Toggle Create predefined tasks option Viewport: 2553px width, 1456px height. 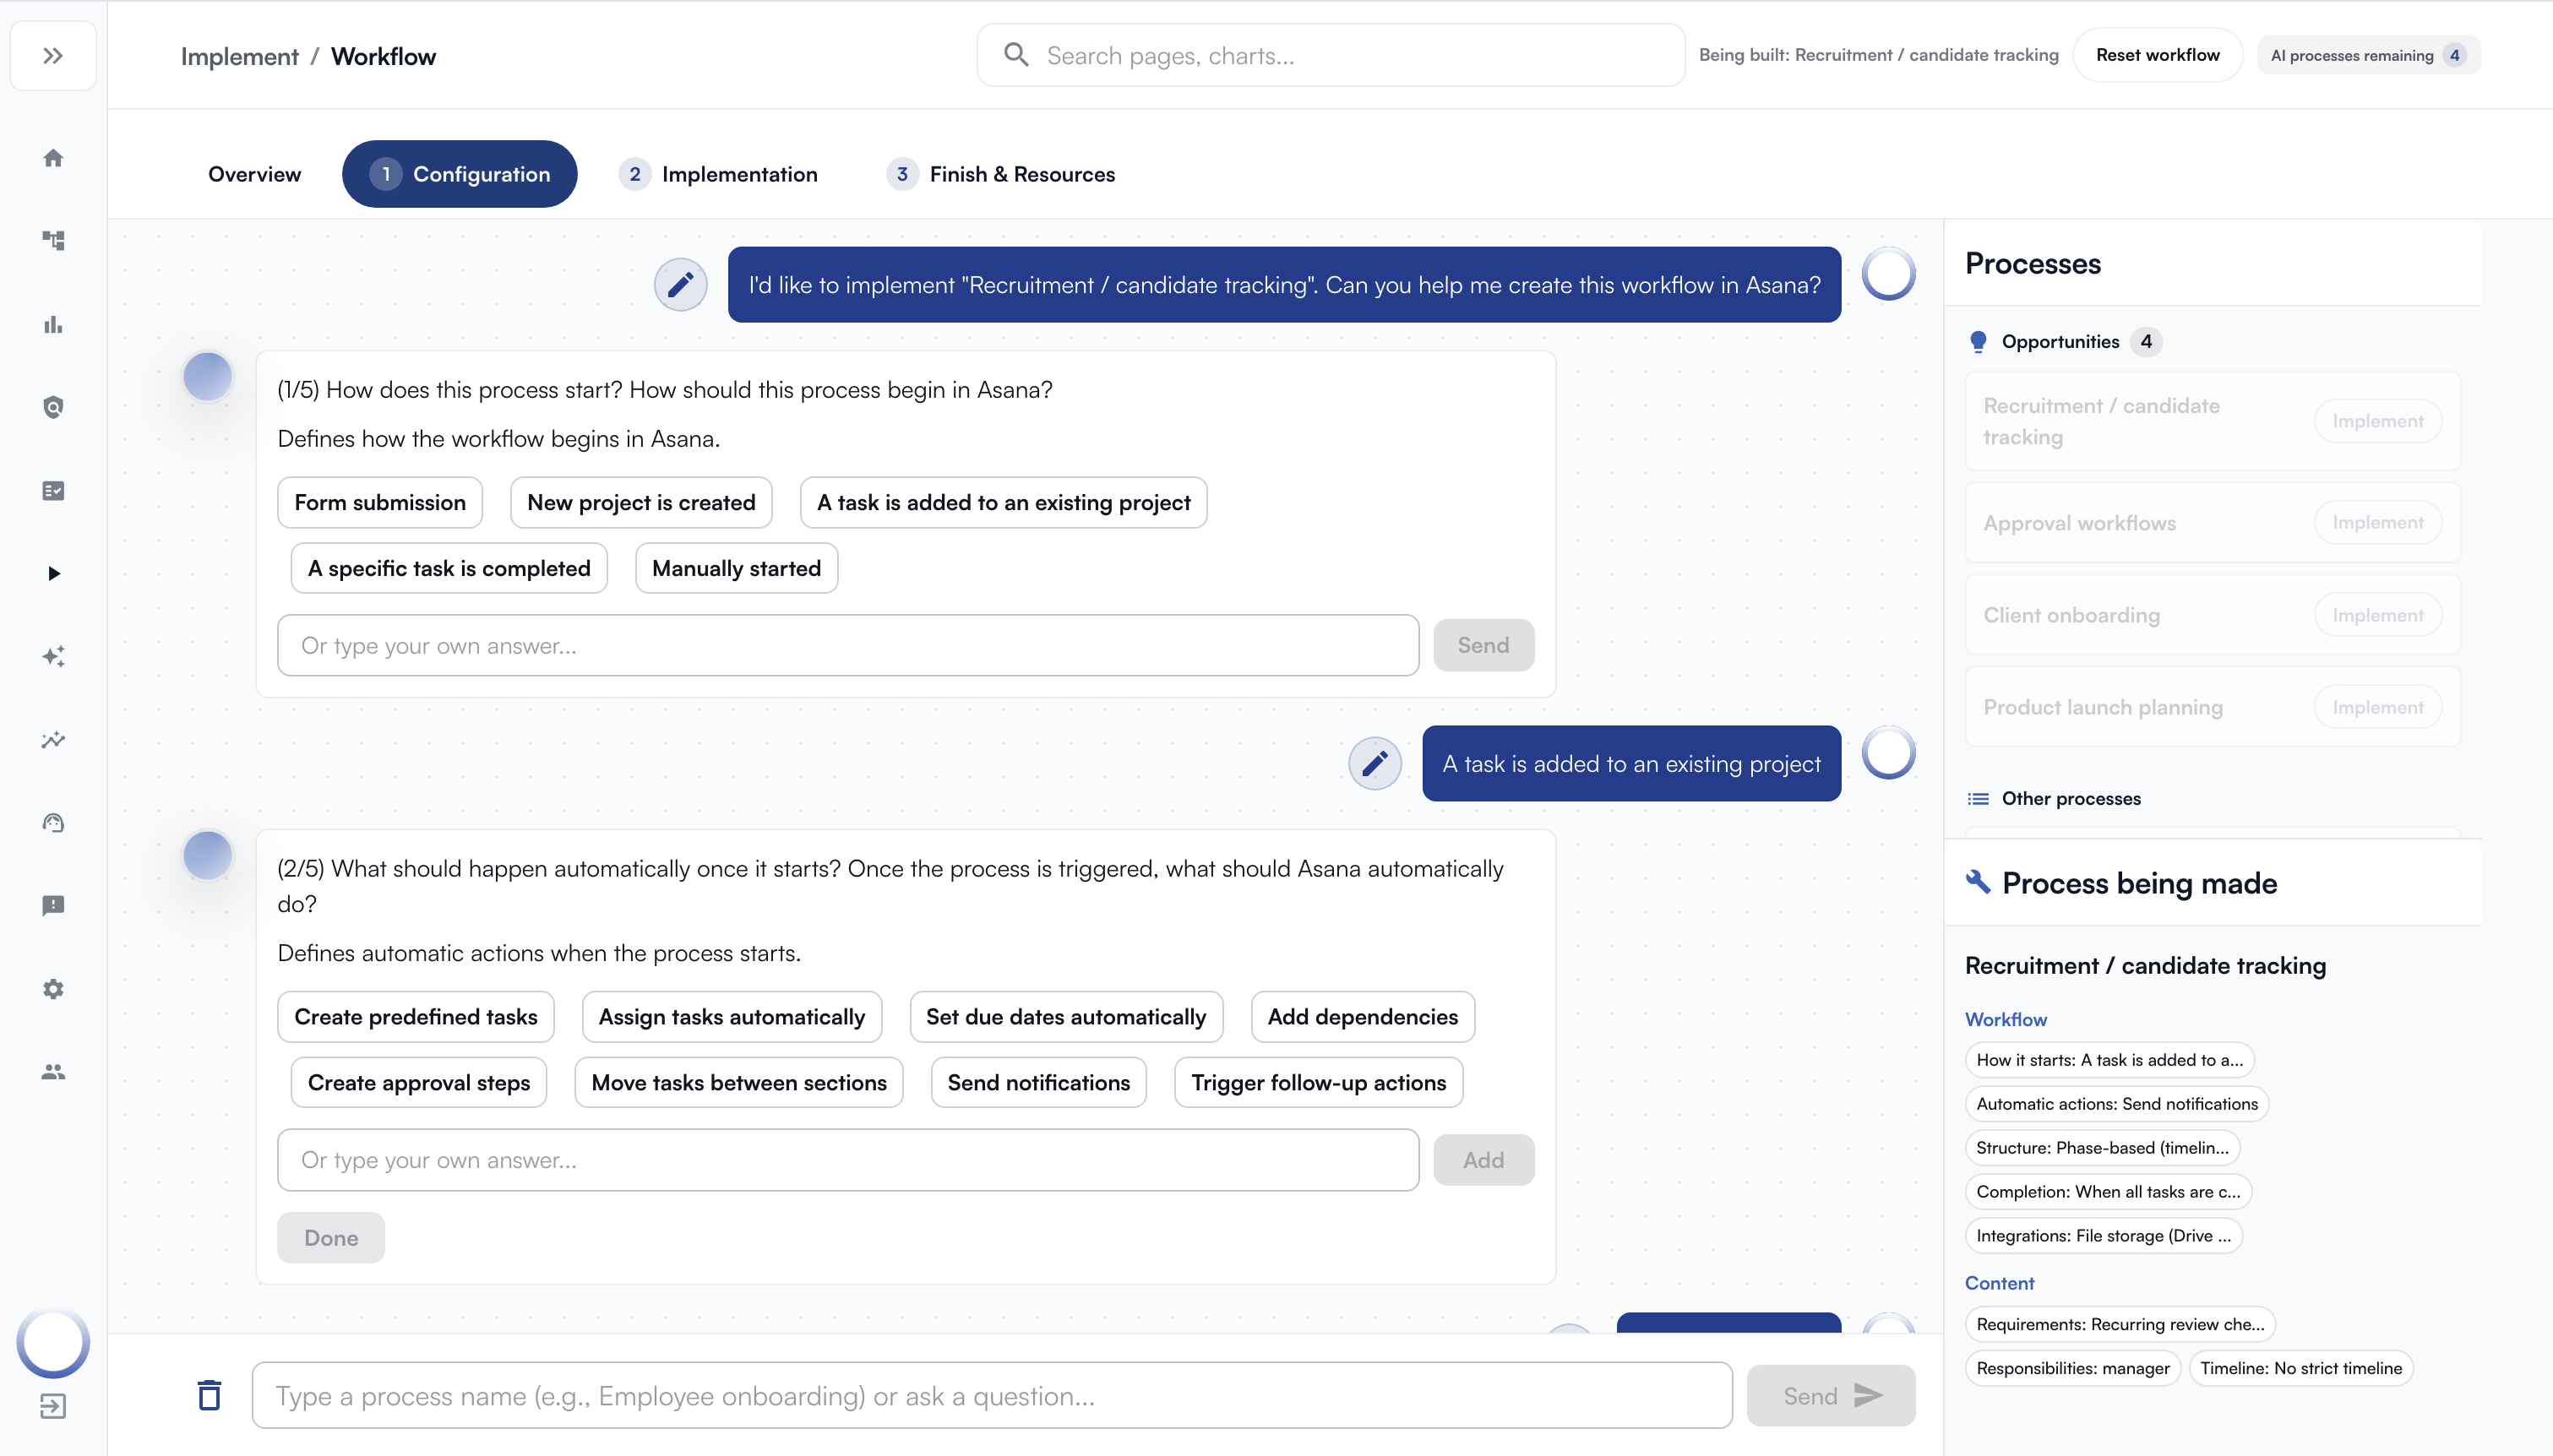[x=415, y=1017]
